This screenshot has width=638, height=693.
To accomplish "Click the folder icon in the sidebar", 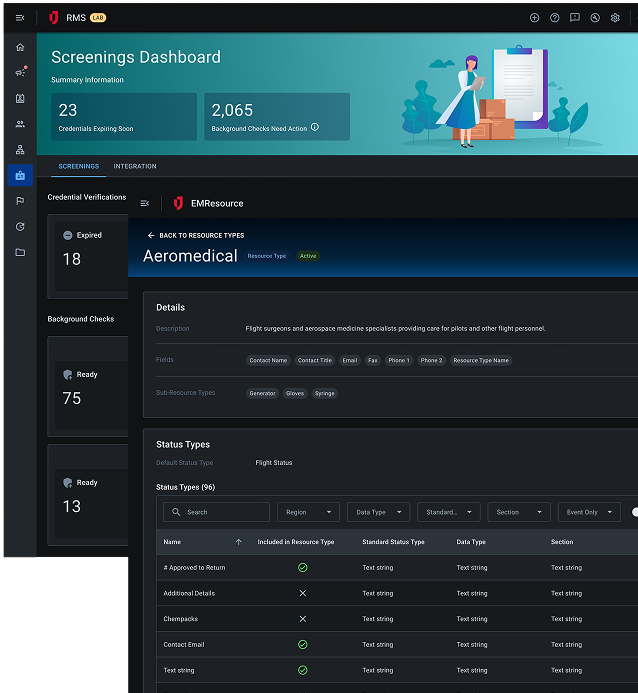I will (x=20, y=252).
